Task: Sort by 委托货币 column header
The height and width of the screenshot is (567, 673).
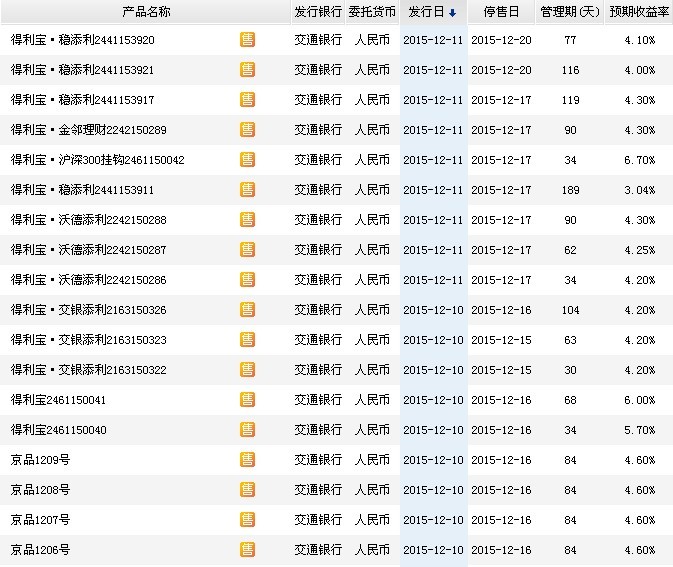Action: pos(372,12)
